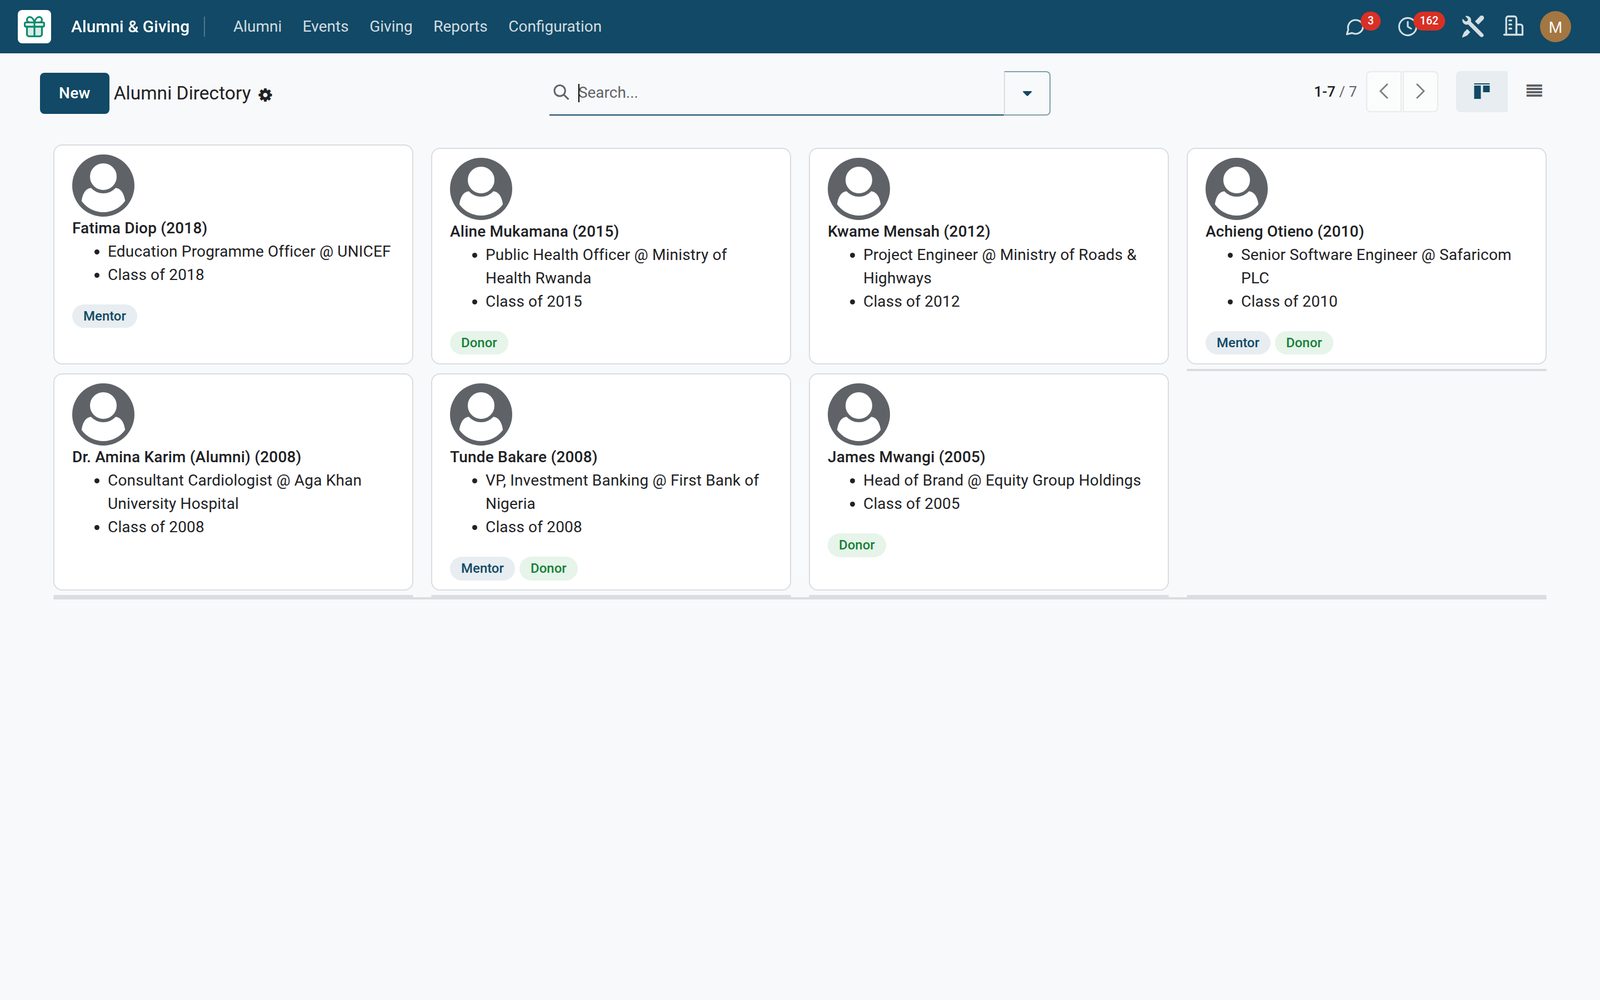Focus the Search input field
The height and width of the screenshot is (1000, 1600).
(x=790, y=92)
